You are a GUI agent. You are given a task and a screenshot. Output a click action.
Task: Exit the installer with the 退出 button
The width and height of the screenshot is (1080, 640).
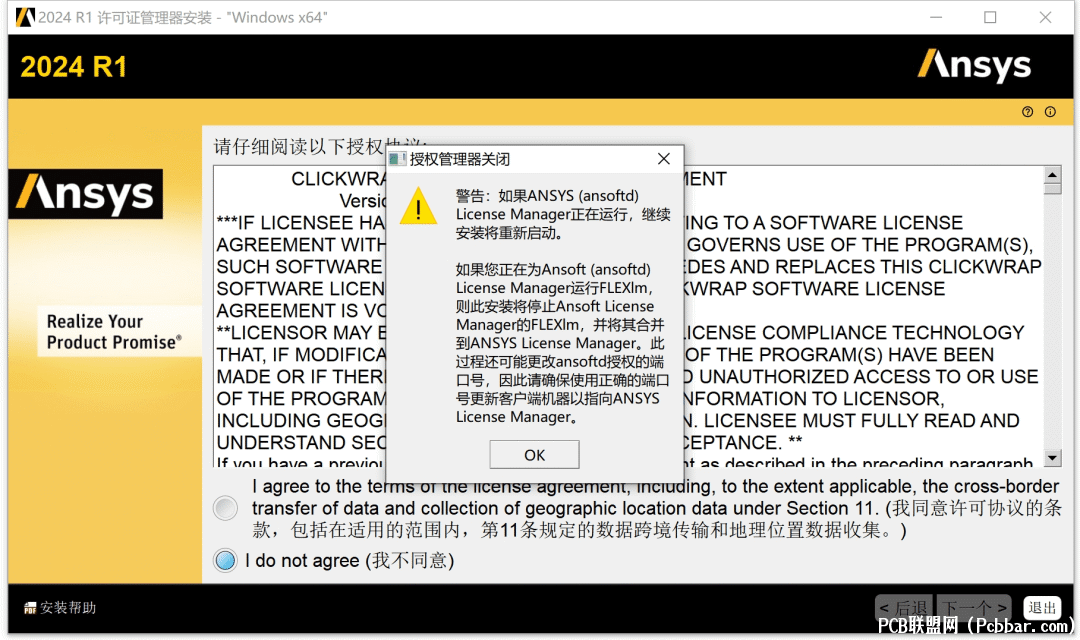pyautogui.click(x=1041, y=608)
